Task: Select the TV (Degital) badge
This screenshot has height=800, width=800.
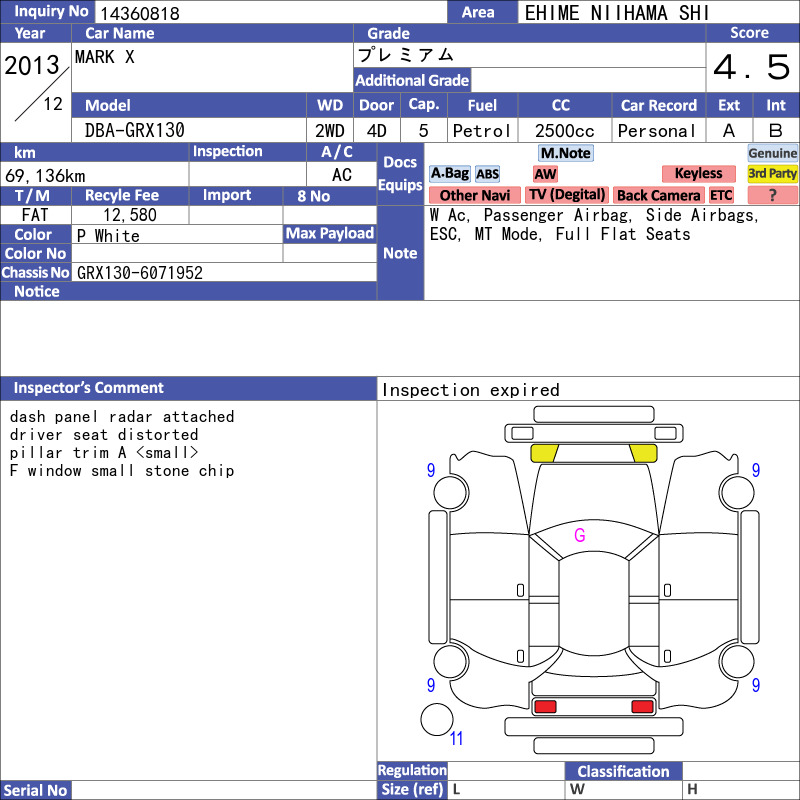Action: [567, 195]
